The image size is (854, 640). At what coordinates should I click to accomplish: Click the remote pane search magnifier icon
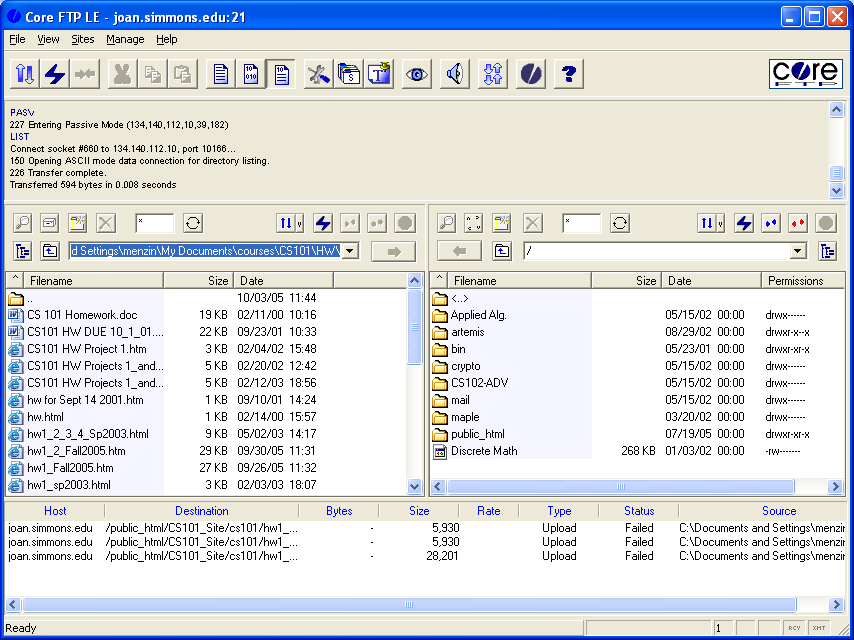446,223
